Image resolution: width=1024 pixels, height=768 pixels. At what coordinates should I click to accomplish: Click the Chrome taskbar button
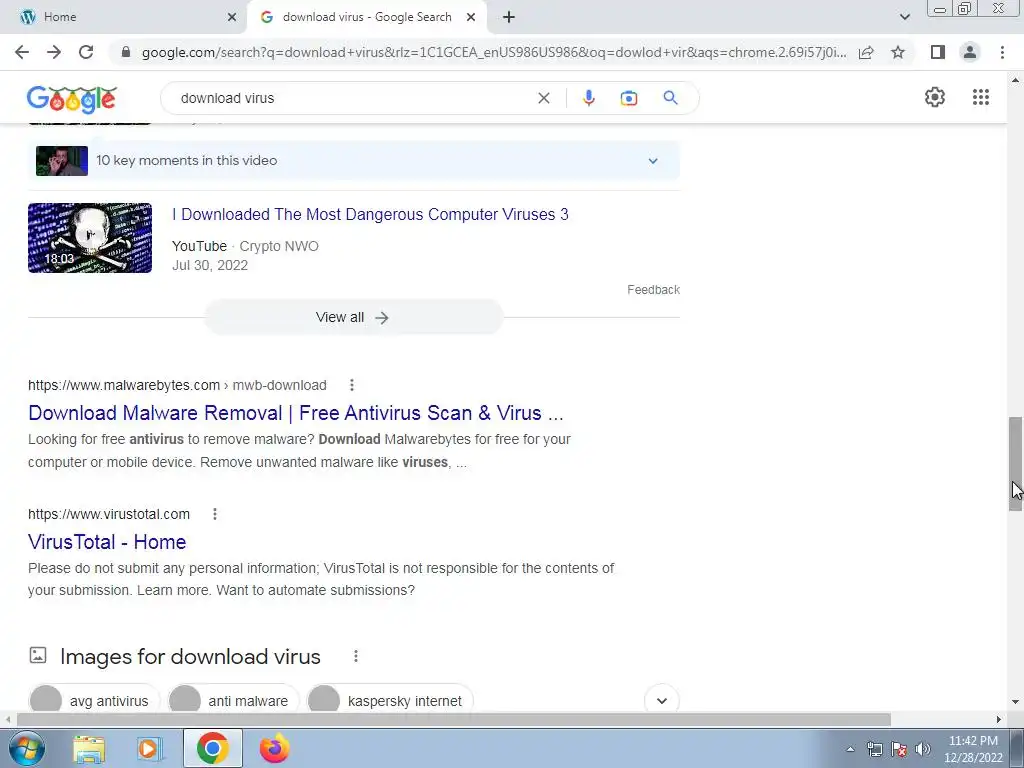[x=212, y=748]
